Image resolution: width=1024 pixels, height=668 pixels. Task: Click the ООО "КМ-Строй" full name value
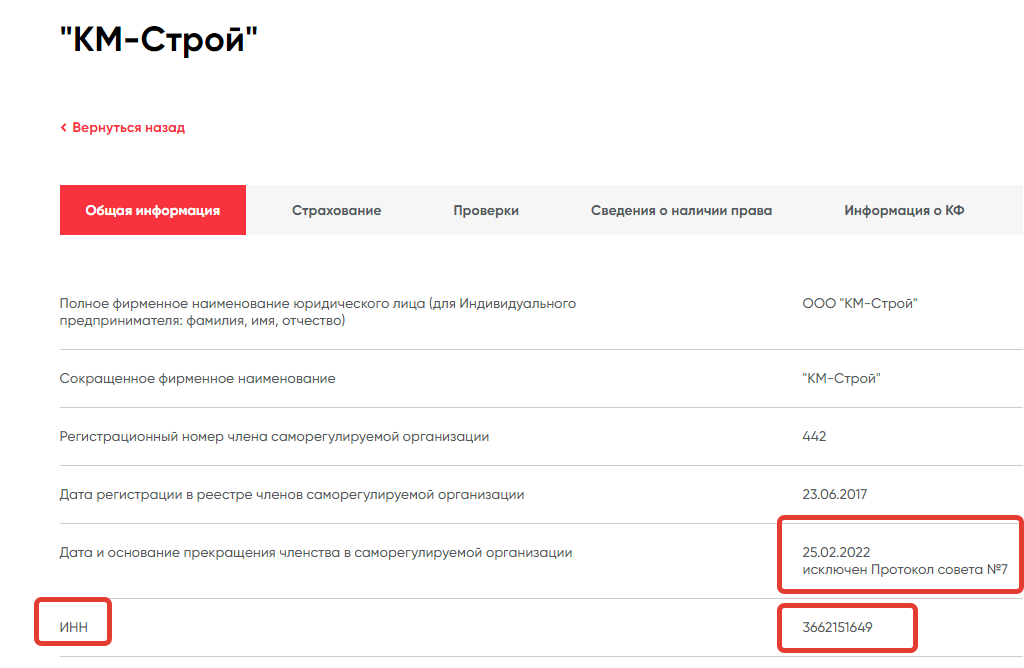click(x=860, y=304)
